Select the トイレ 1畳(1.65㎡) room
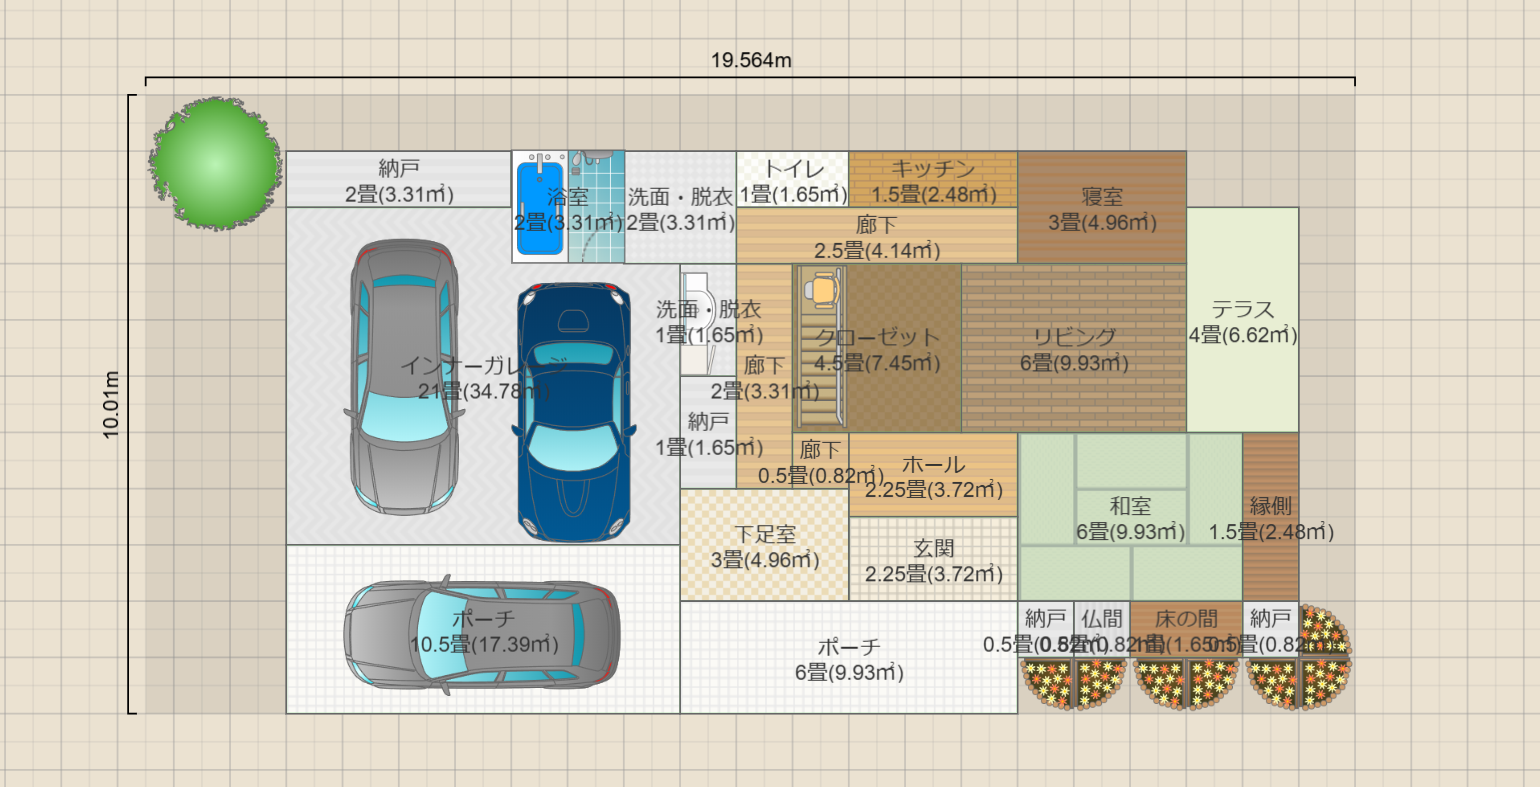Screen dimensions: 1540x787 point(793,179)
